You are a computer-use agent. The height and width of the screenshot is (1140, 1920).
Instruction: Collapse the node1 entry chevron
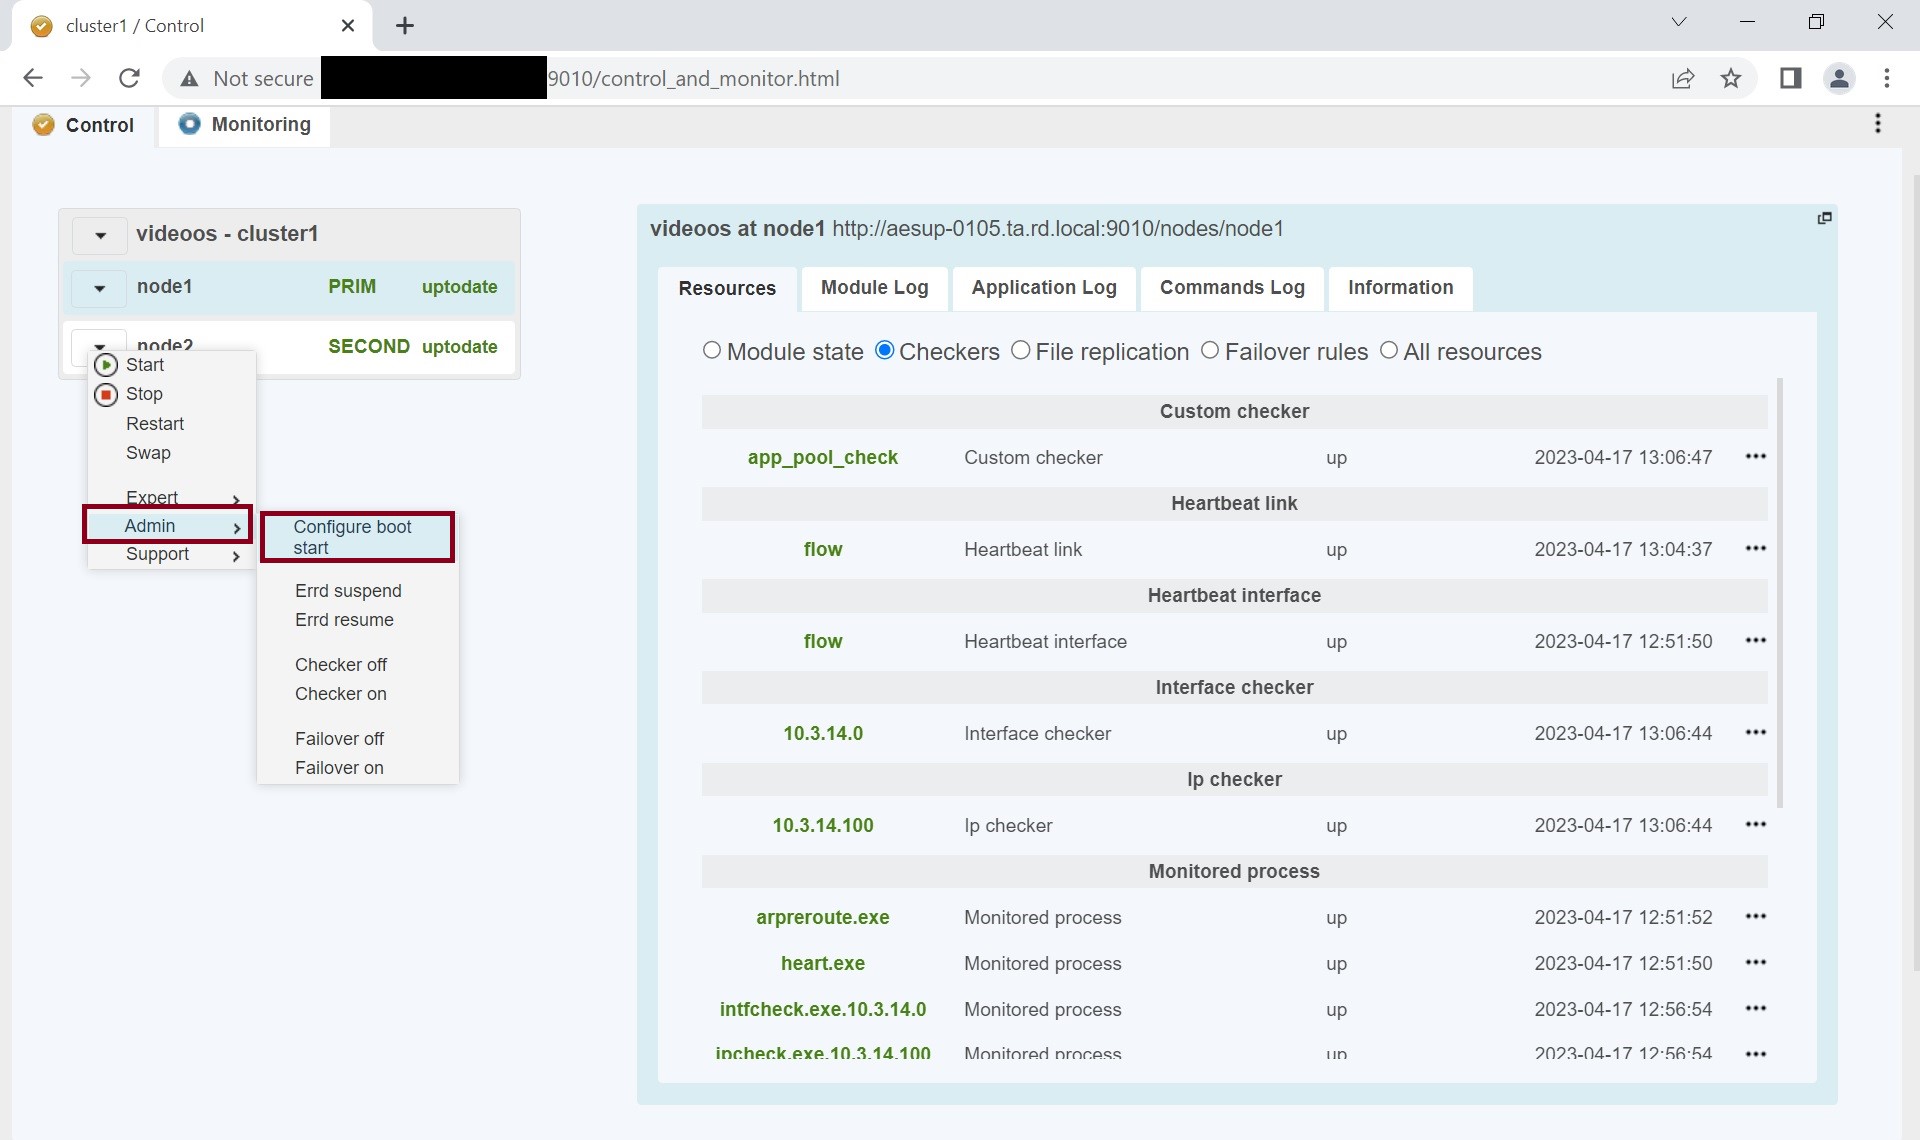[x=98, y=287]
